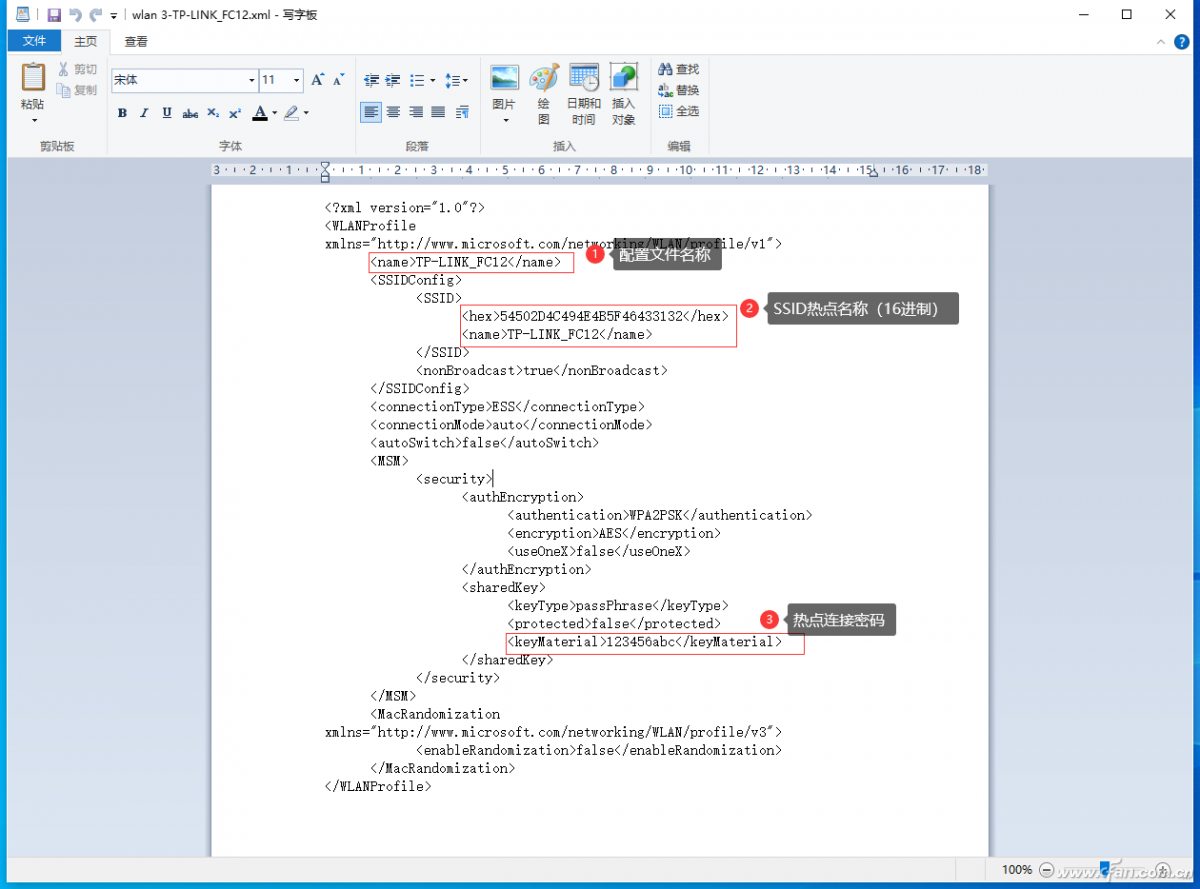Click the increase indent icon
The image size is (1200, 889).
[x=393, y=80]
